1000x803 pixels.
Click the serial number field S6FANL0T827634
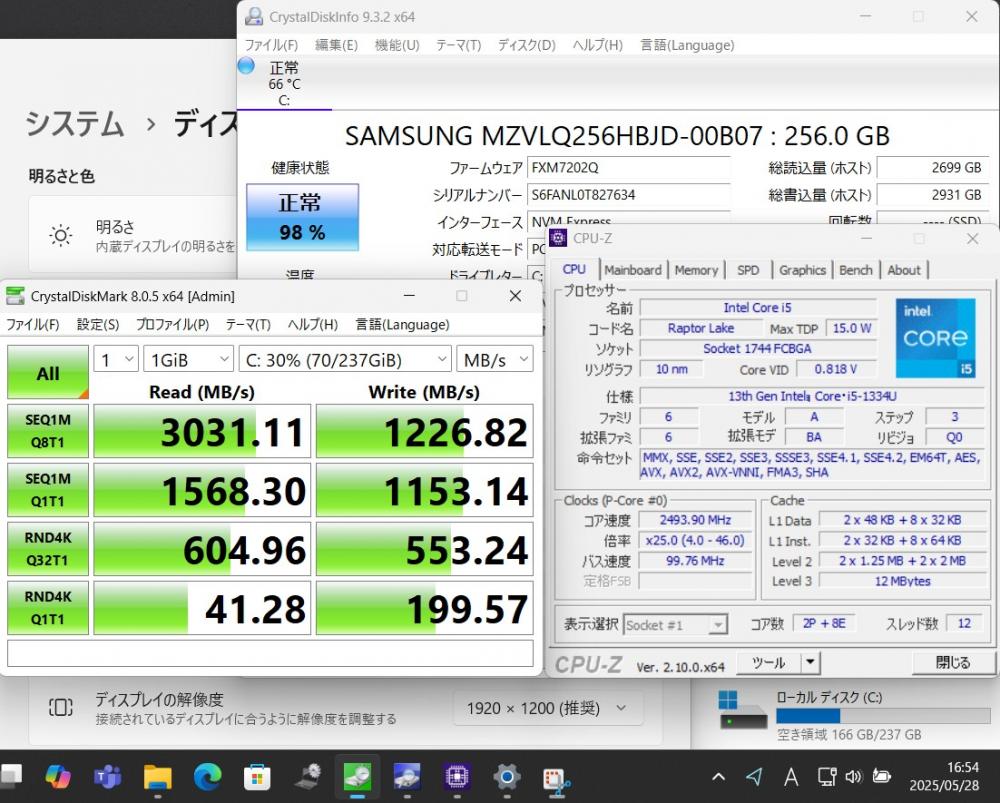[629, 195]
